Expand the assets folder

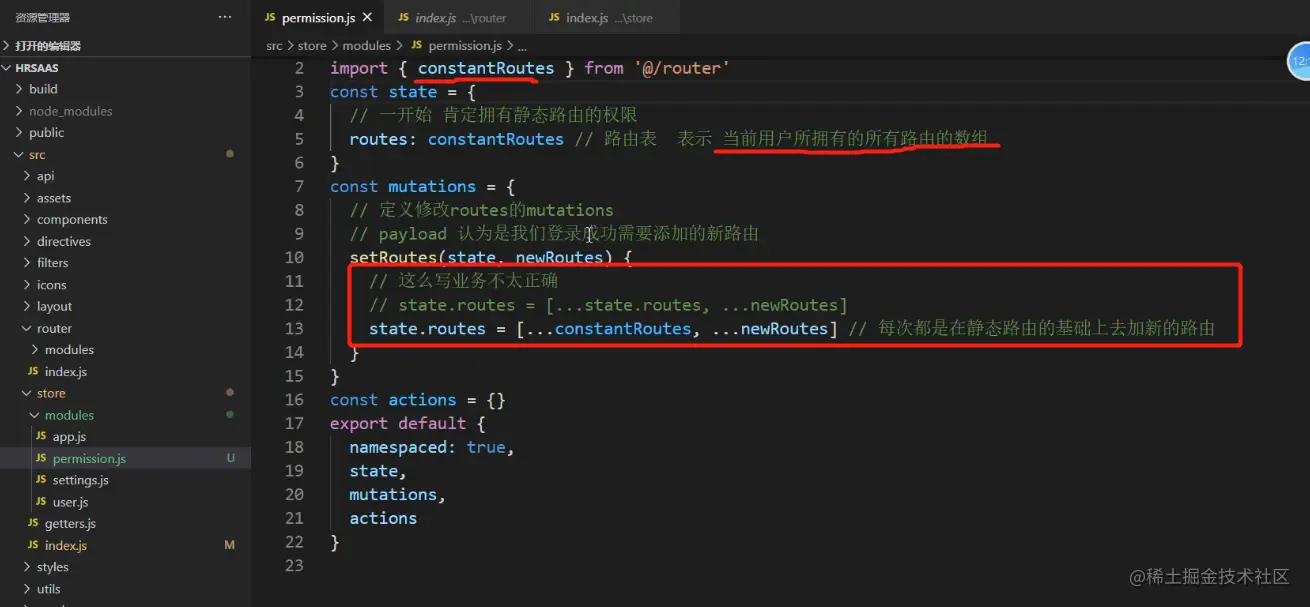(125, 198)
